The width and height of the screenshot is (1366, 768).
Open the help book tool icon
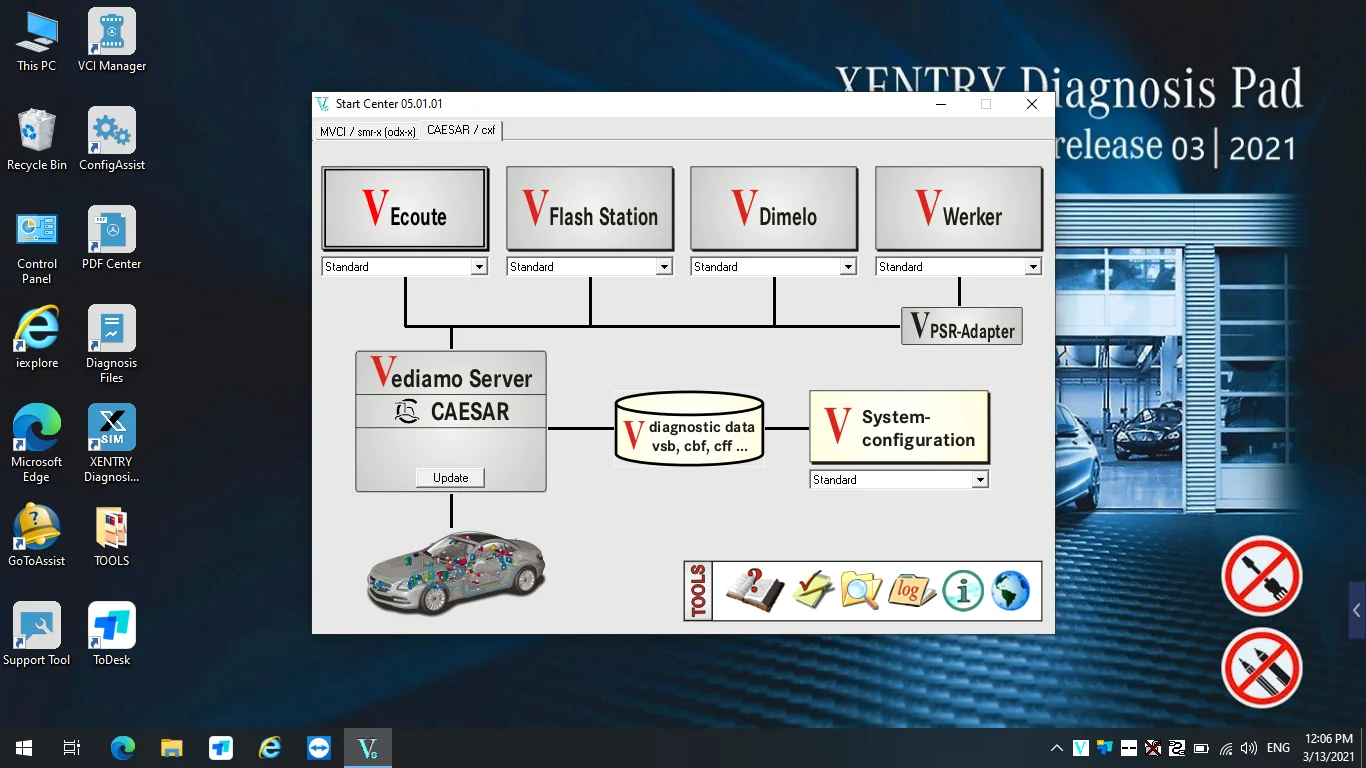point(755,590)
